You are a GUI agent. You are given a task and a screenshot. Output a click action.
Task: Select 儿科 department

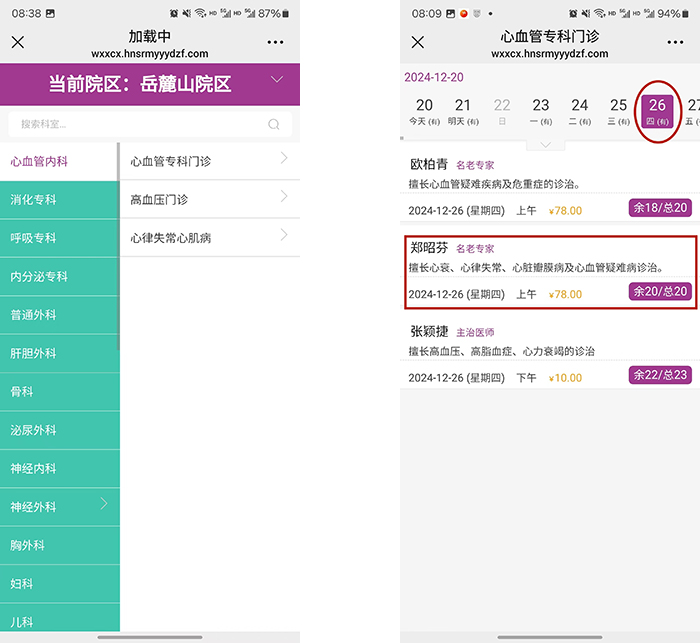(58, 622)
